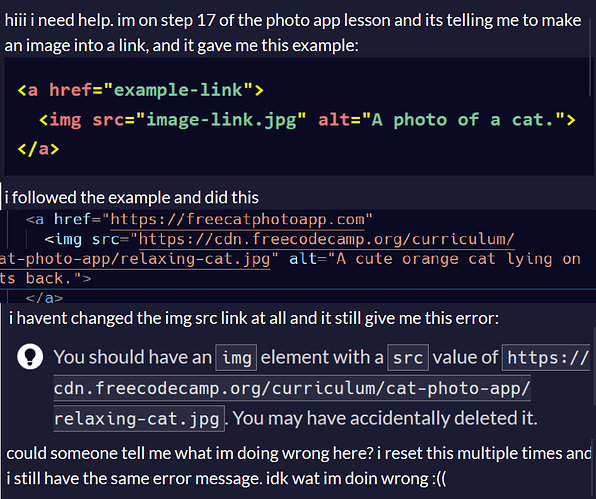The height and width of the screenshot is (499, 596).
Task: Click the "i followed the example" text line
Action: tap(132, 198)
